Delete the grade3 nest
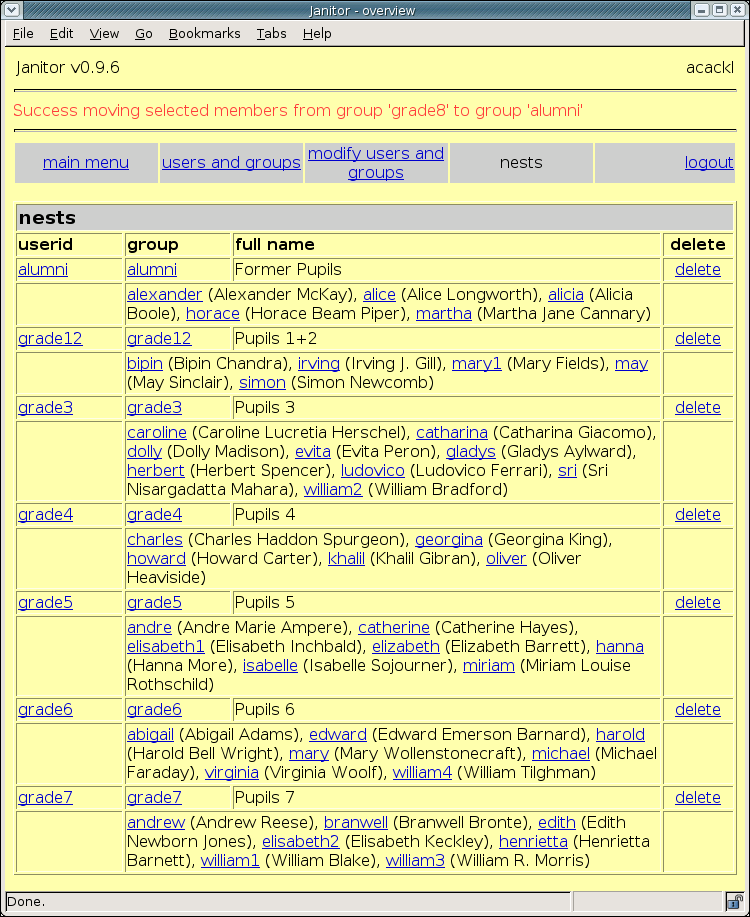The height and width of the screenshot is (917, 750). [x=697, y=408]
